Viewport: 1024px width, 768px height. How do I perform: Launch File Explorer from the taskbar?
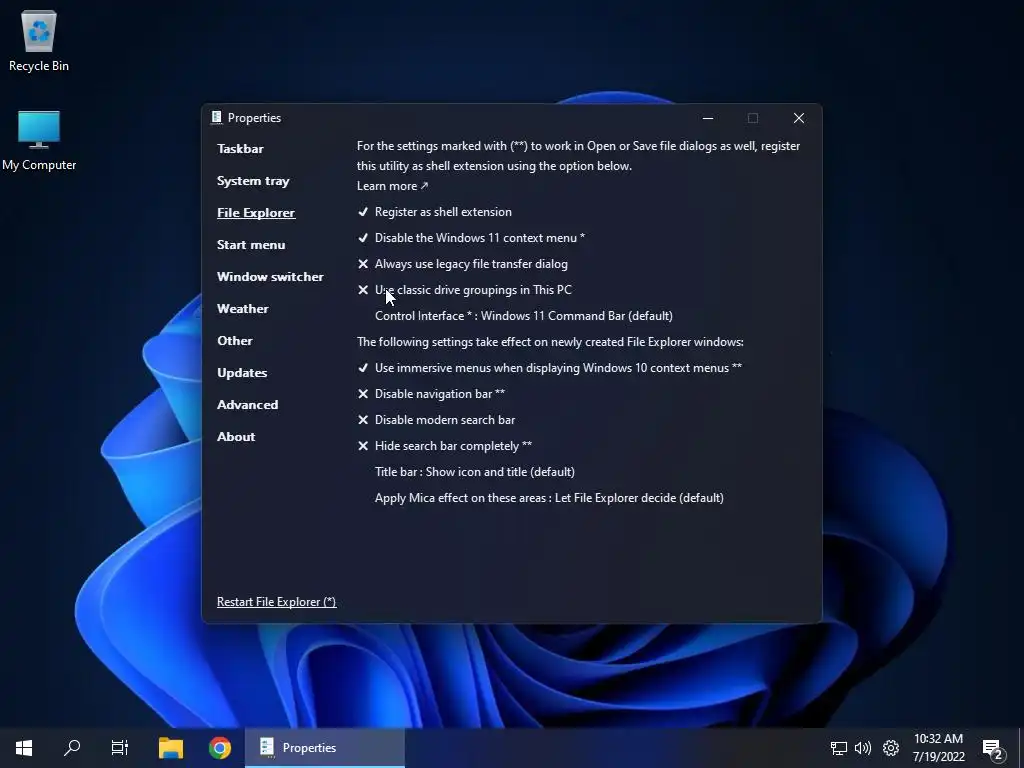point(171,748)
